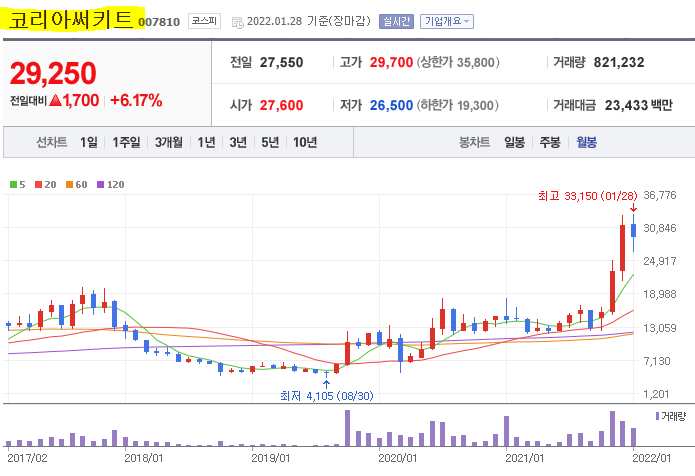The height and width of the screenshot is (476, 695).
Task: Click the 거래량 value 821,232
Action: tap(619, 62)
